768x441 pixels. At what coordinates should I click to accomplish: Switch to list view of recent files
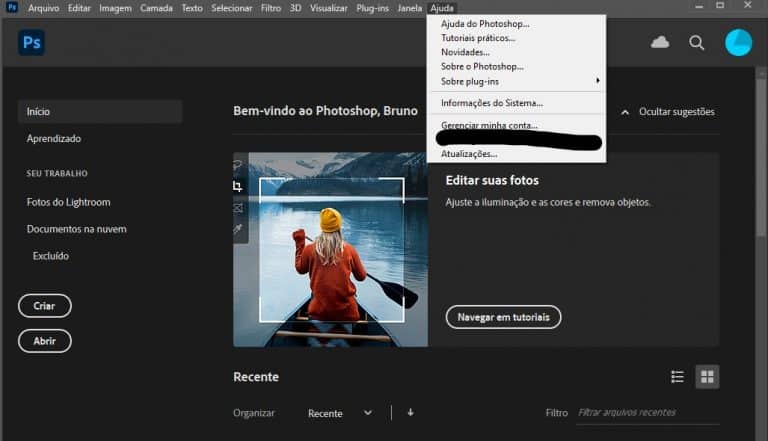point(677,376)
